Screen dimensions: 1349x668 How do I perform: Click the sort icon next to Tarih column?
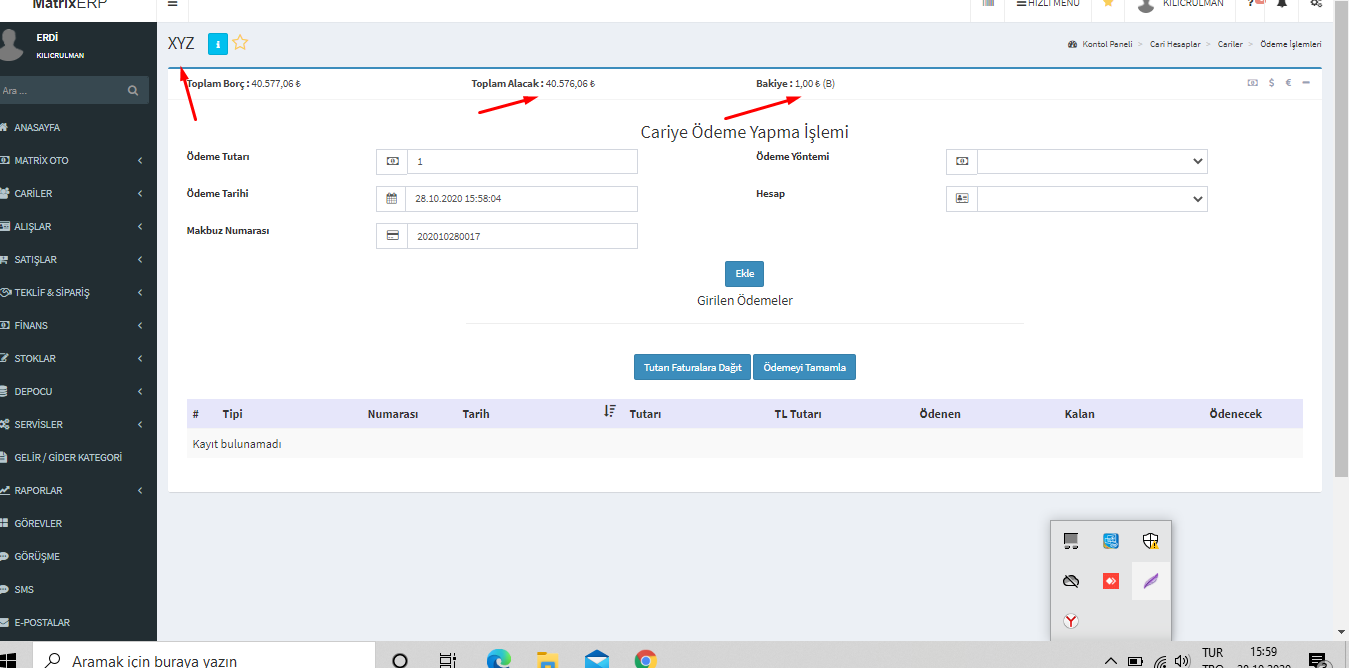[610, 412]
